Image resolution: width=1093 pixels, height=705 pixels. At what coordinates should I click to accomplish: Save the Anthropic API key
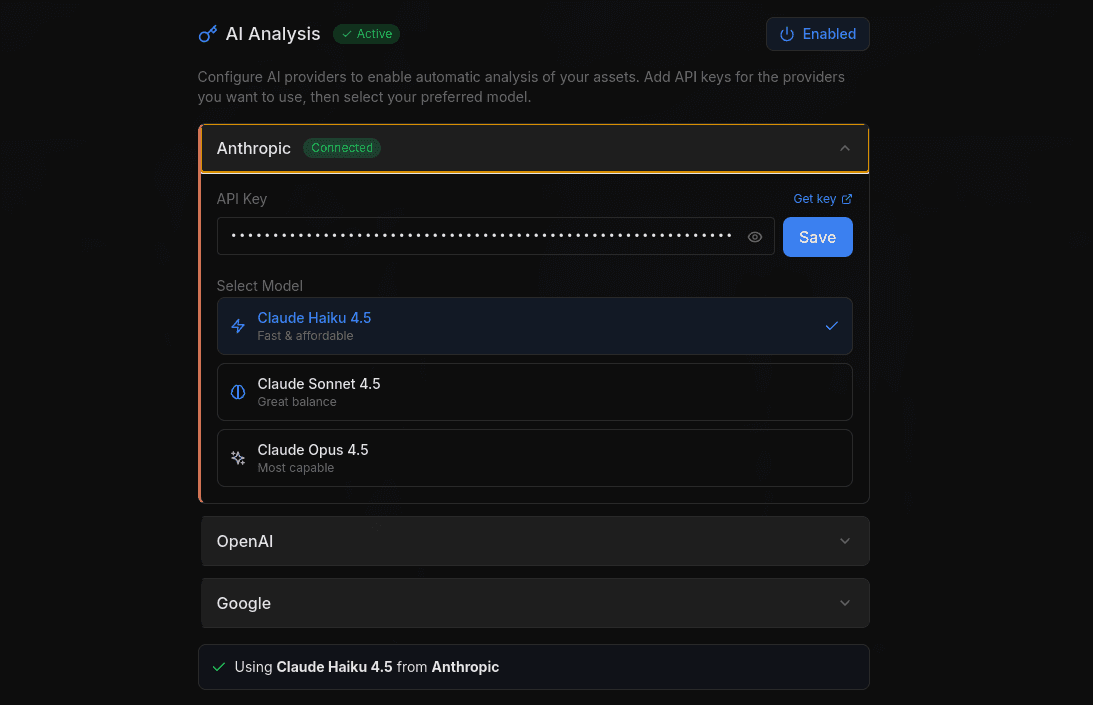[x=817, y=237]
